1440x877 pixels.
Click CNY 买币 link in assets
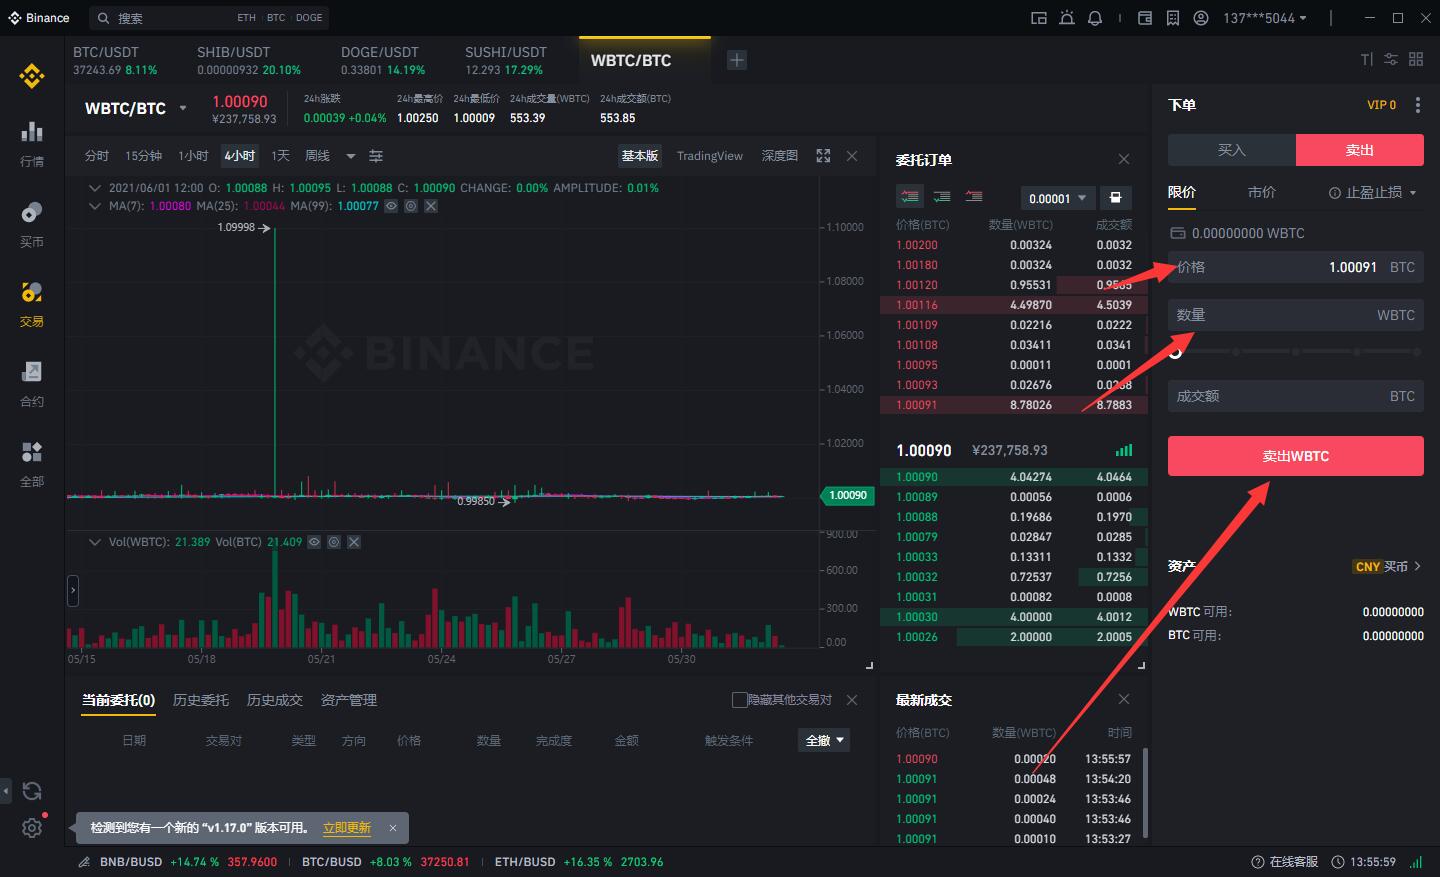[x=1387, y=566]
